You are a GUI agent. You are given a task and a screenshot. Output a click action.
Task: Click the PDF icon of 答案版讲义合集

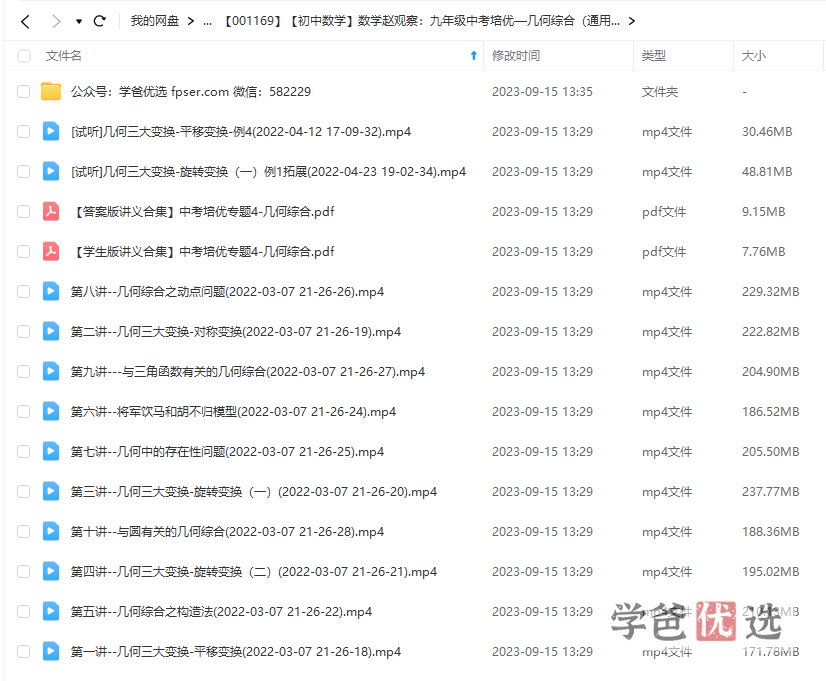tap(51, 211)
